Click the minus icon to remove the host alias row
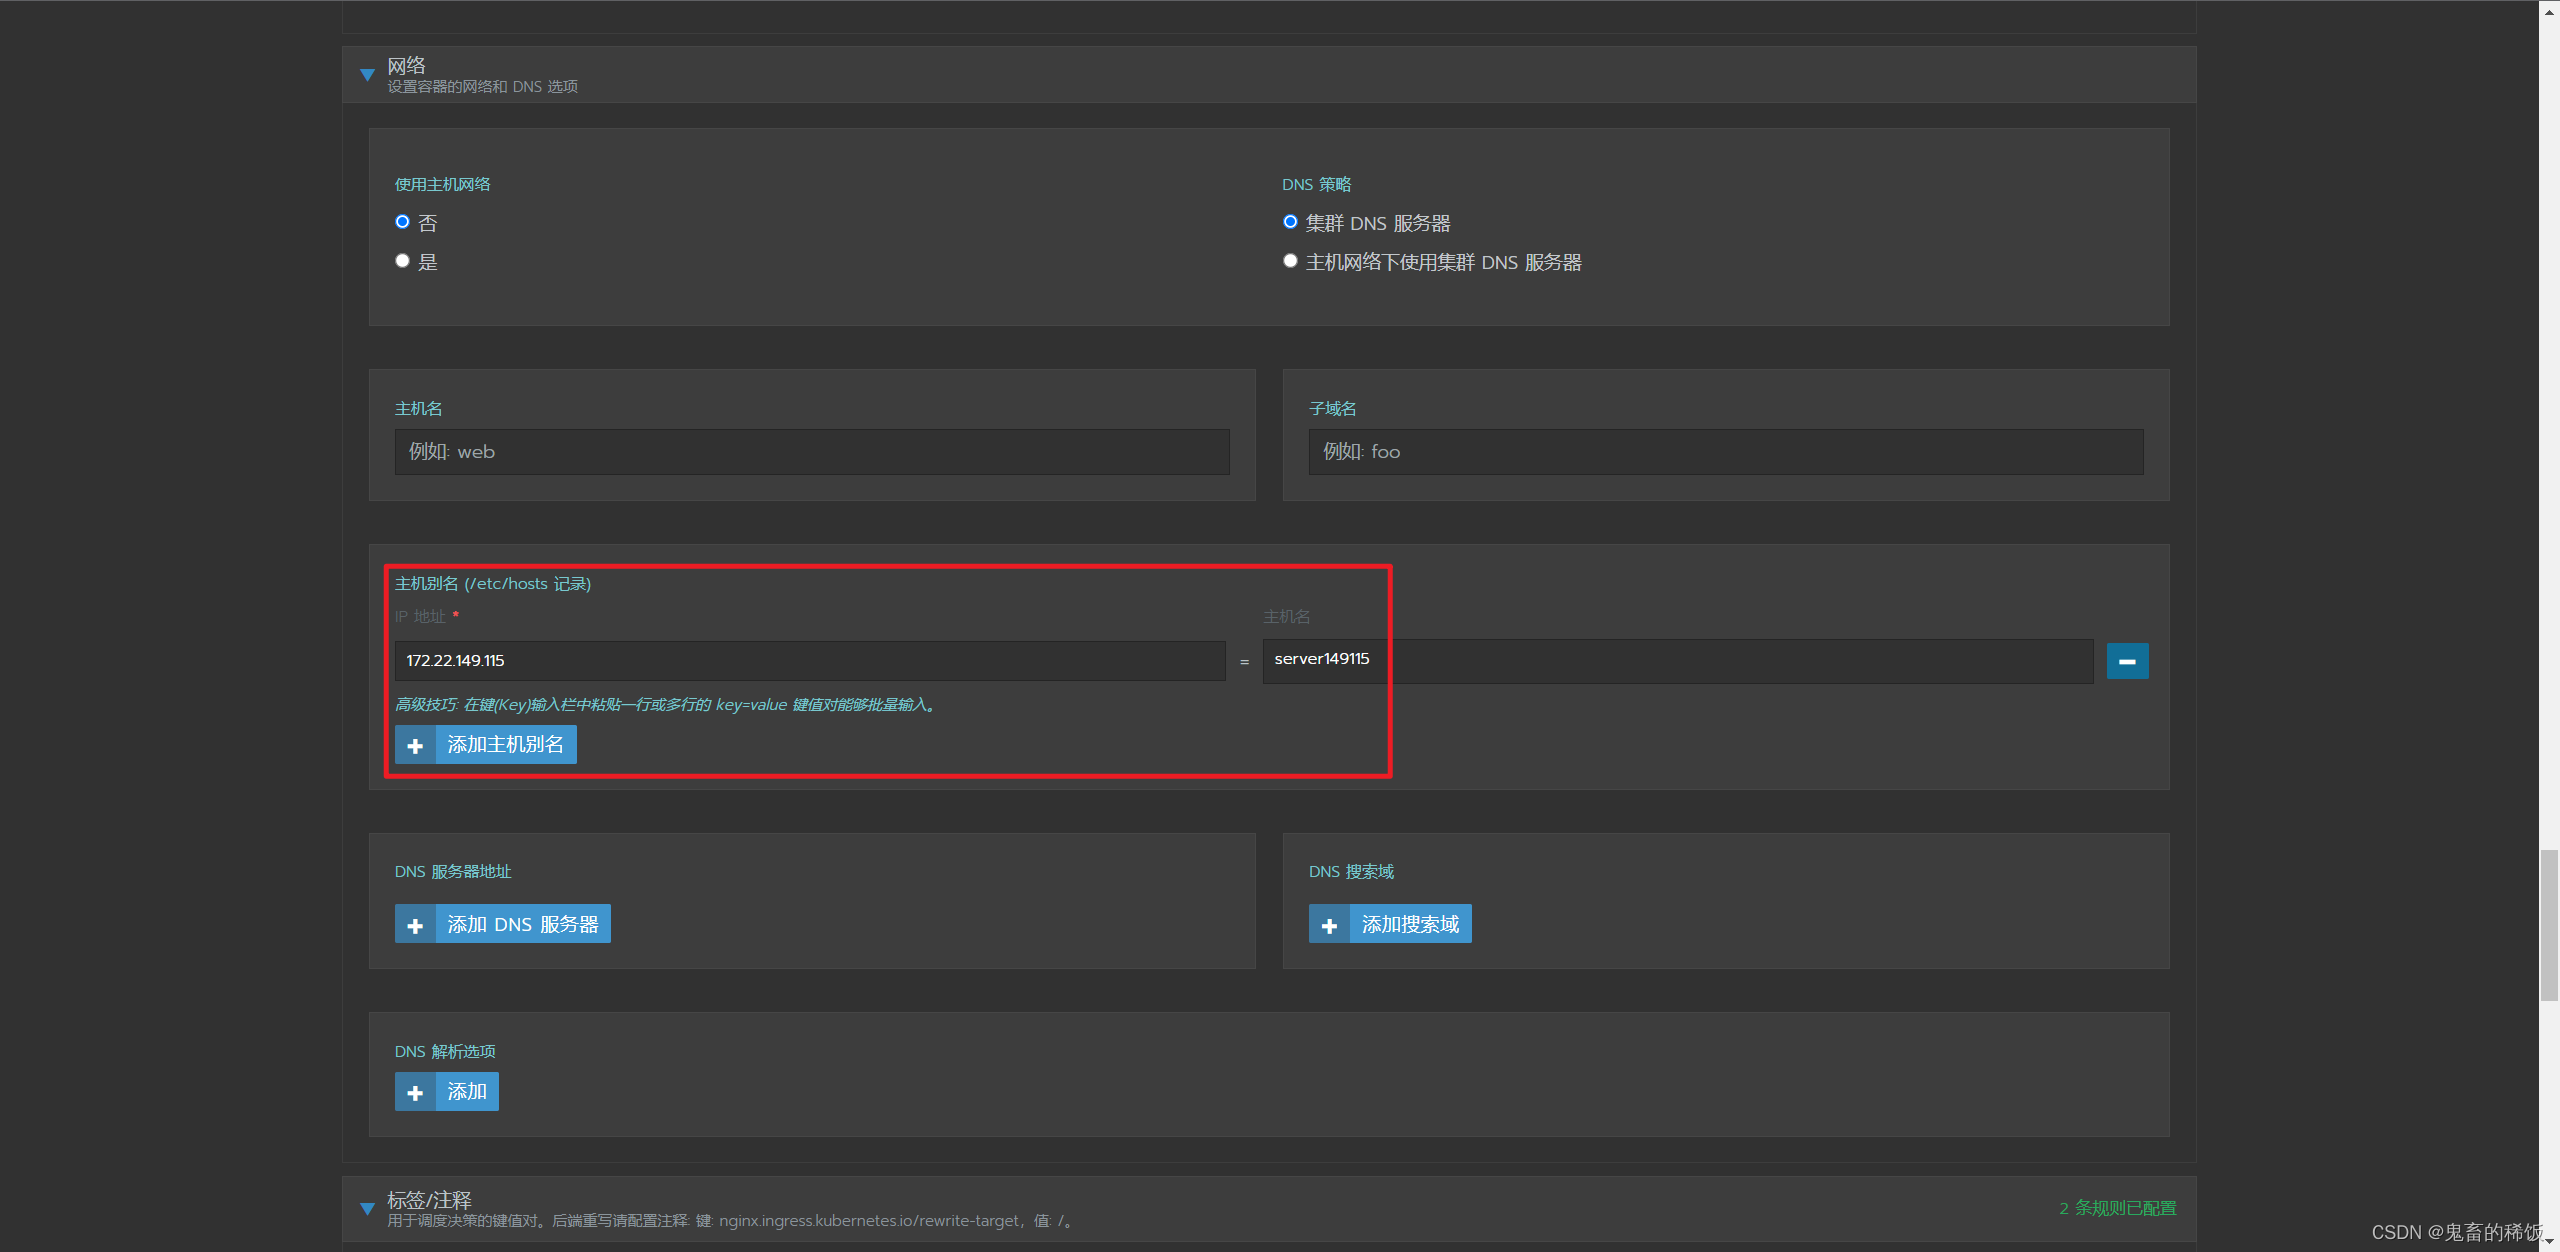 [2127, 660]
